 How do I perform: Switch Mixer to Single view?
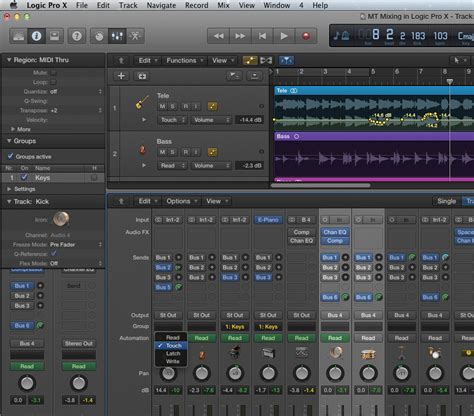[446, 201]
